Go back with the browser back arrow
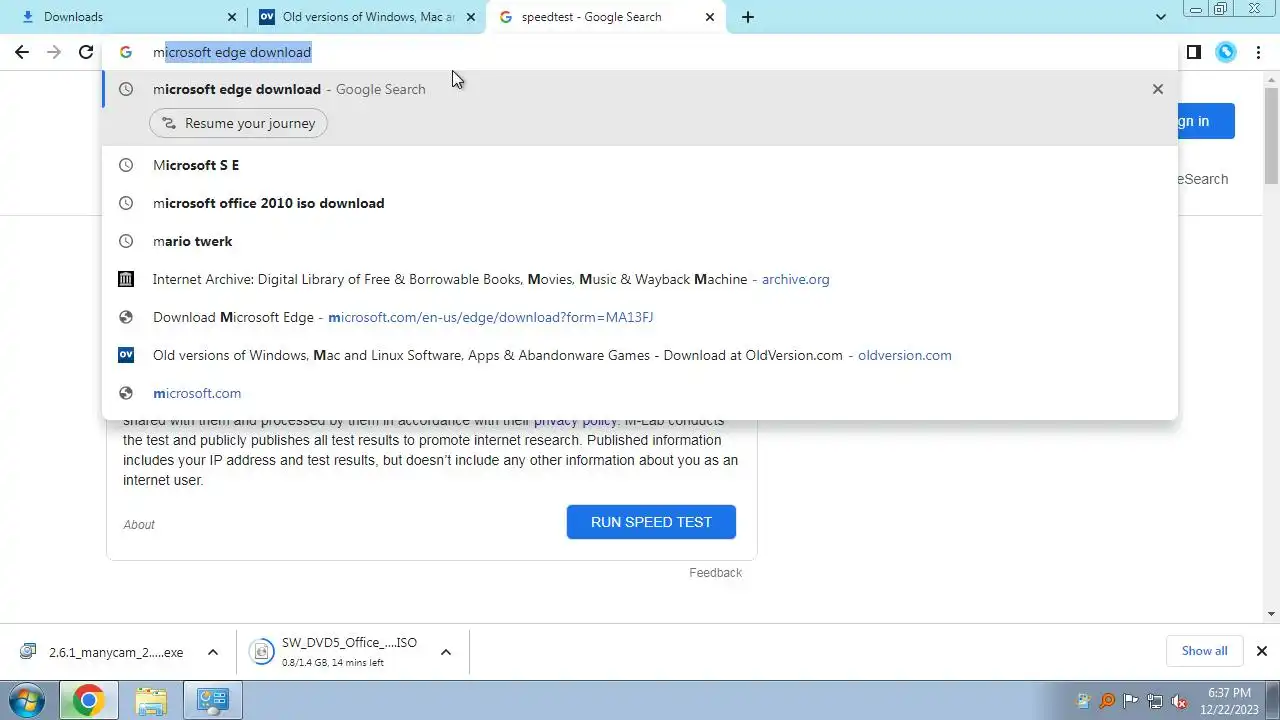1280x720 pixels. pyautogui.click(x=22, y=52)
